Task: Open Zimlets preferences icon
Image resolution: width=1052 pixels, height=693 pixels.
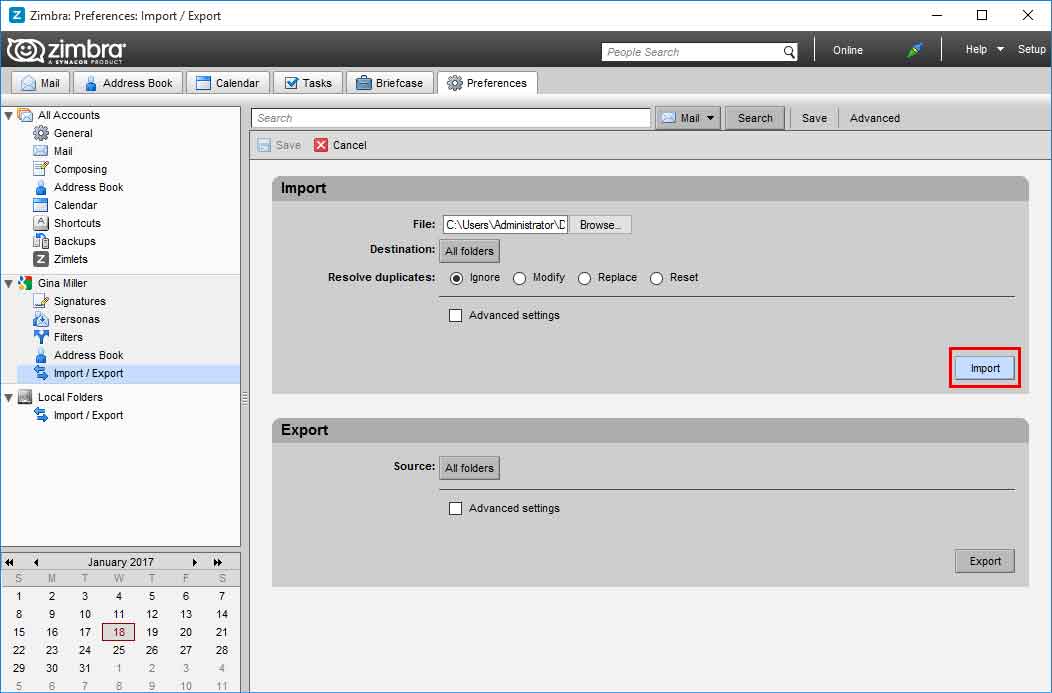Action: [x=41, y=259]
